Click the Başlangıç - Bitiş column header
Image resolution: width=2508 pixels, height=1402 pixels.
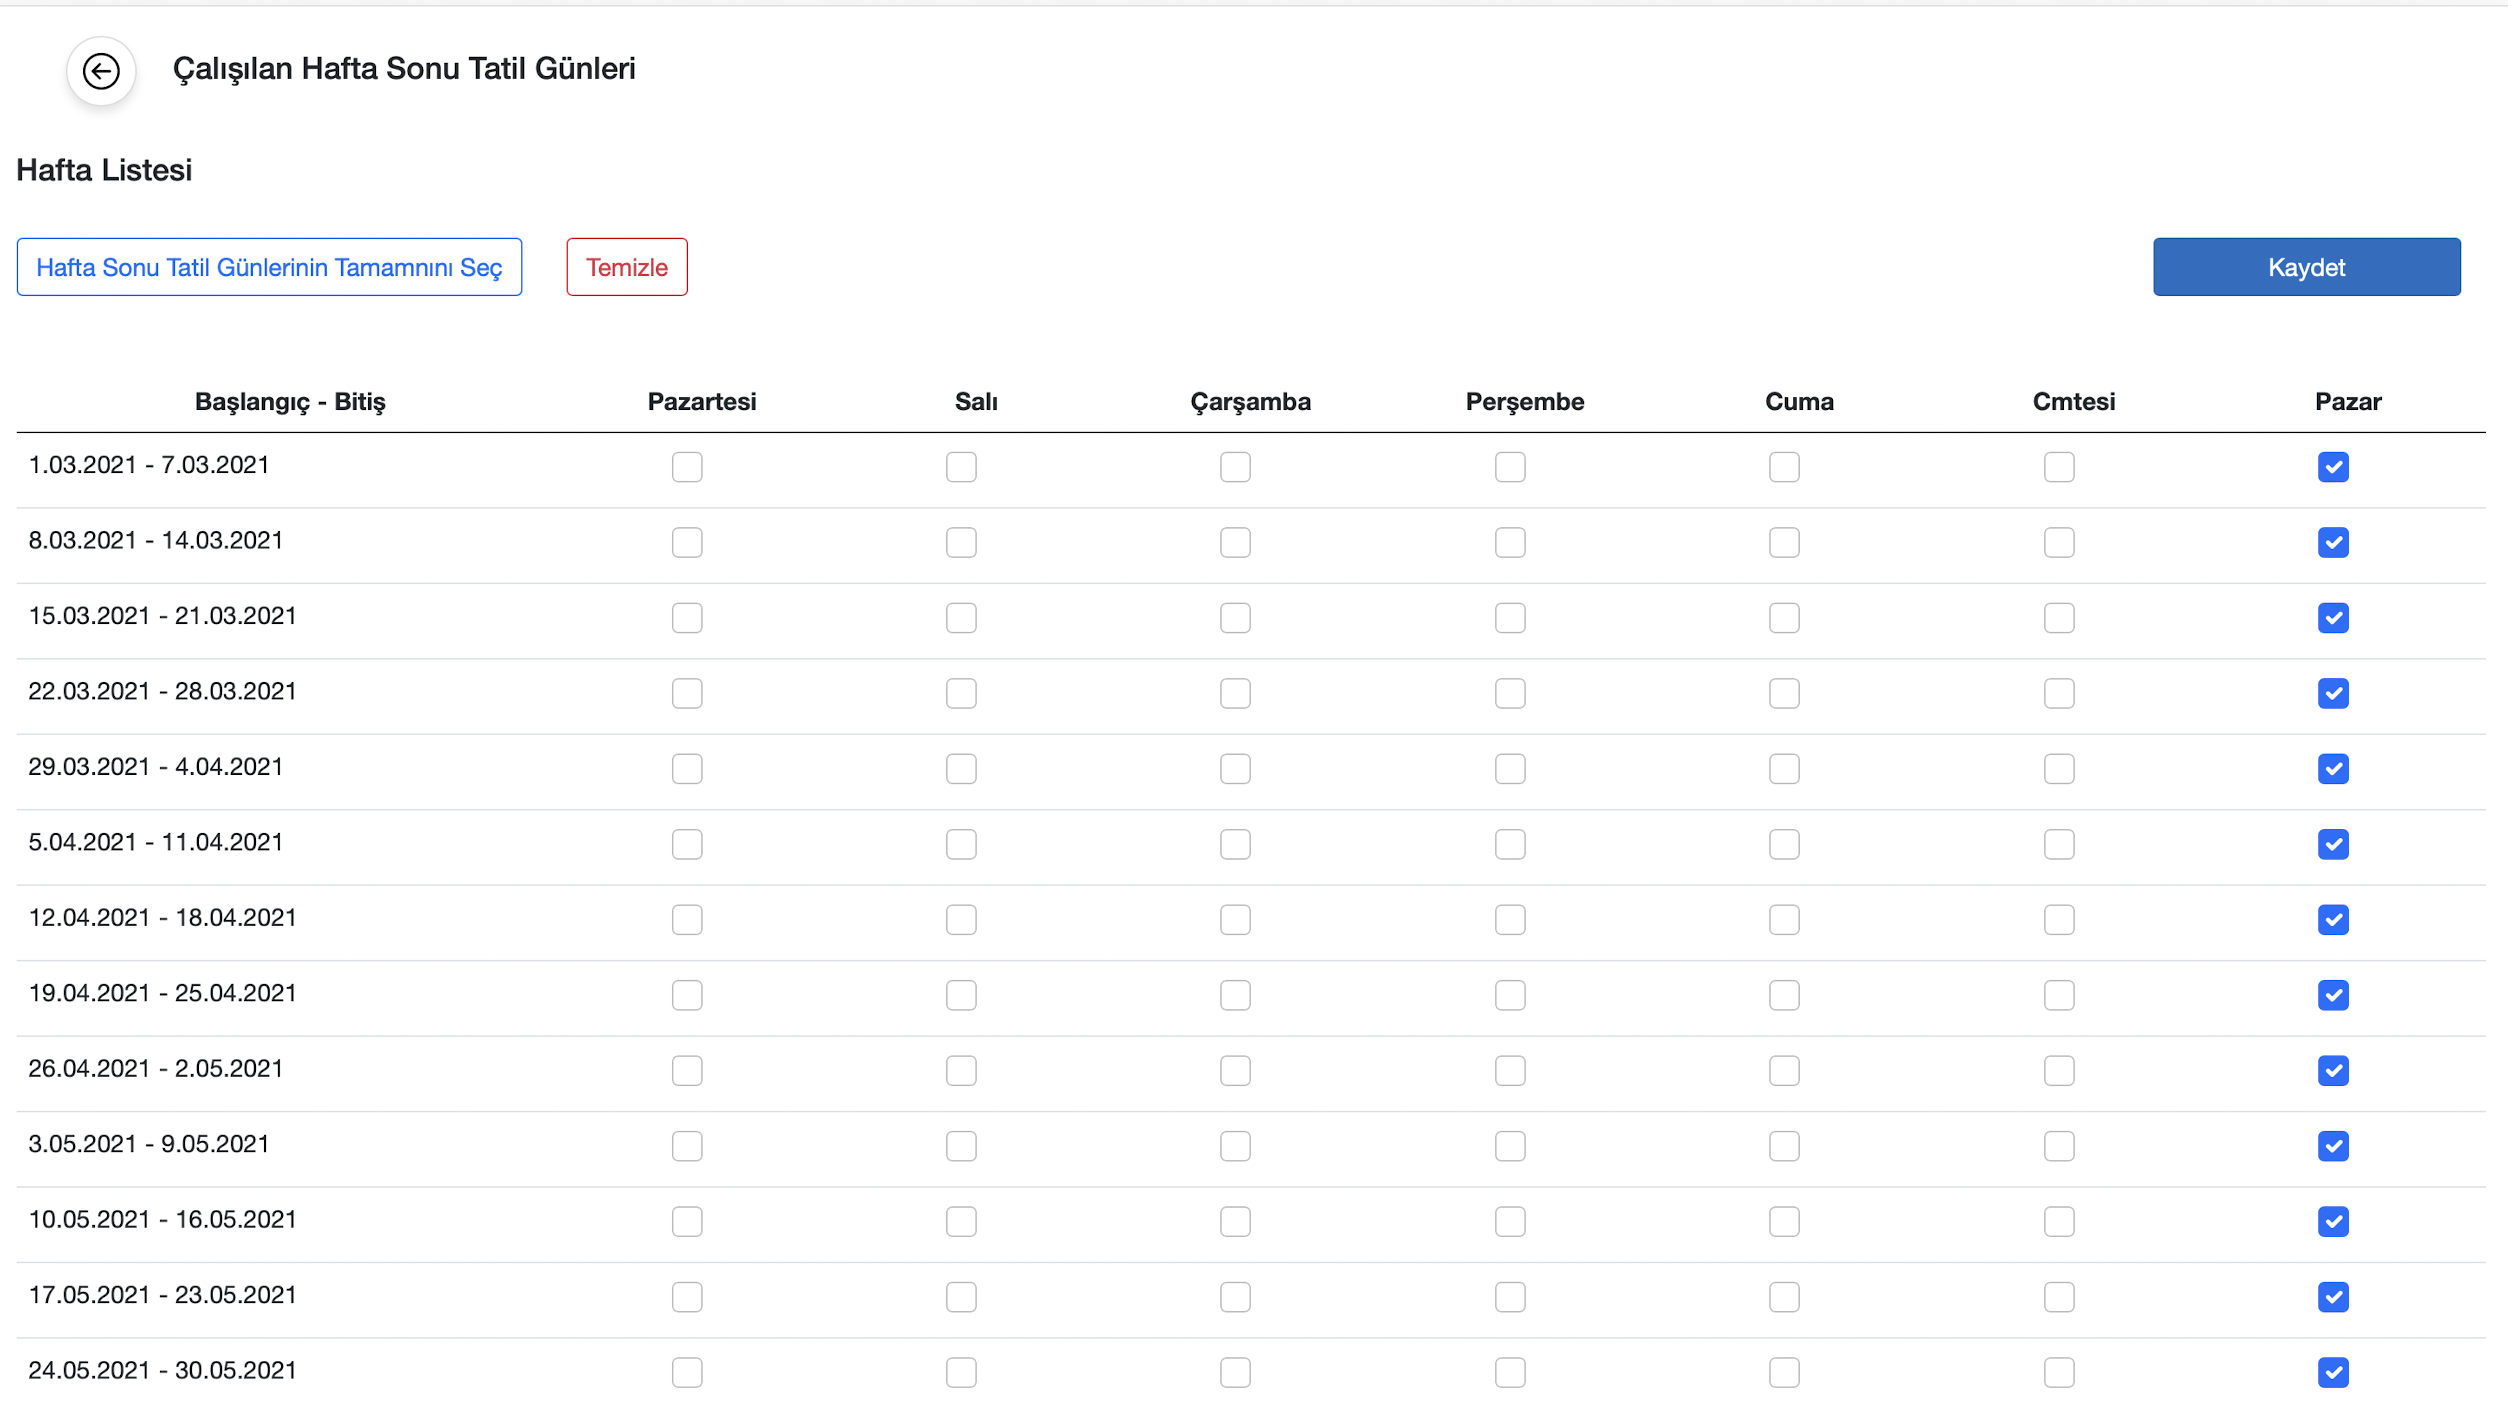(x=290, y=402)
